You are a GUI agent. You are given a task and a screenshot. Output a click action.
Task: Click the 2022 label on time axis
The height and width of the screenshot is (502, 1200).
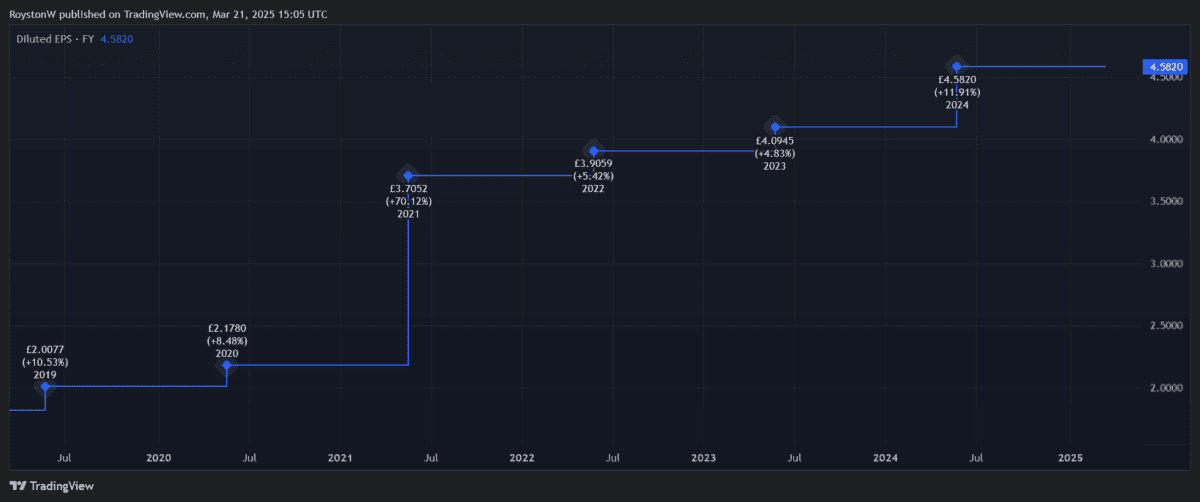522,458
